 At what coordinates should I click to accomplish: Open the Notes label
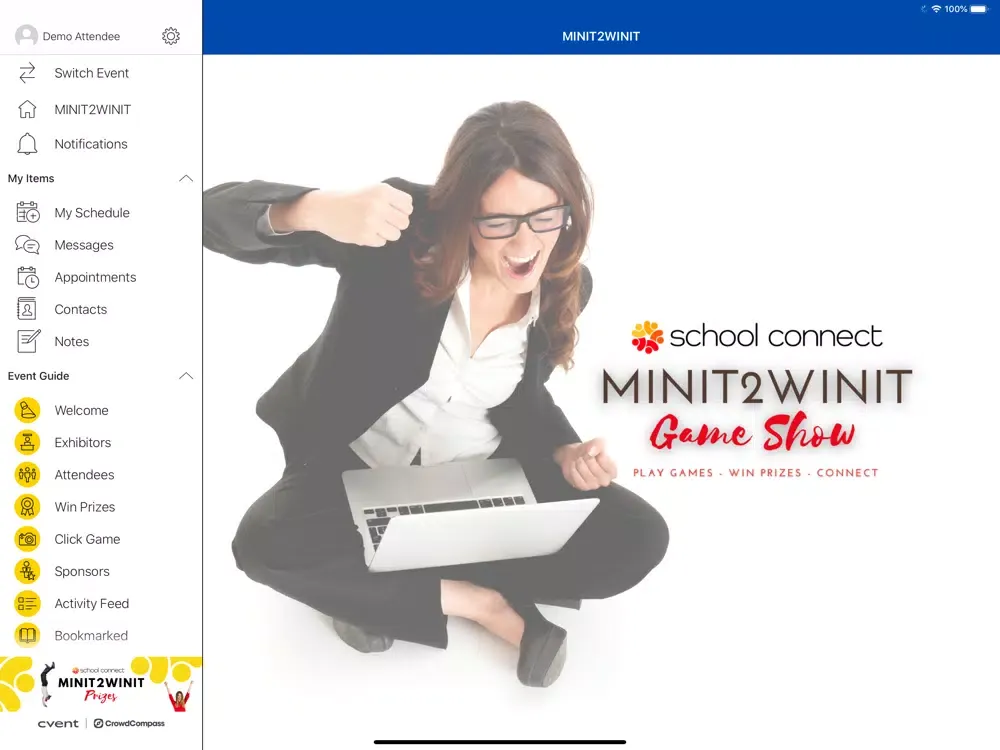(72, 342)
